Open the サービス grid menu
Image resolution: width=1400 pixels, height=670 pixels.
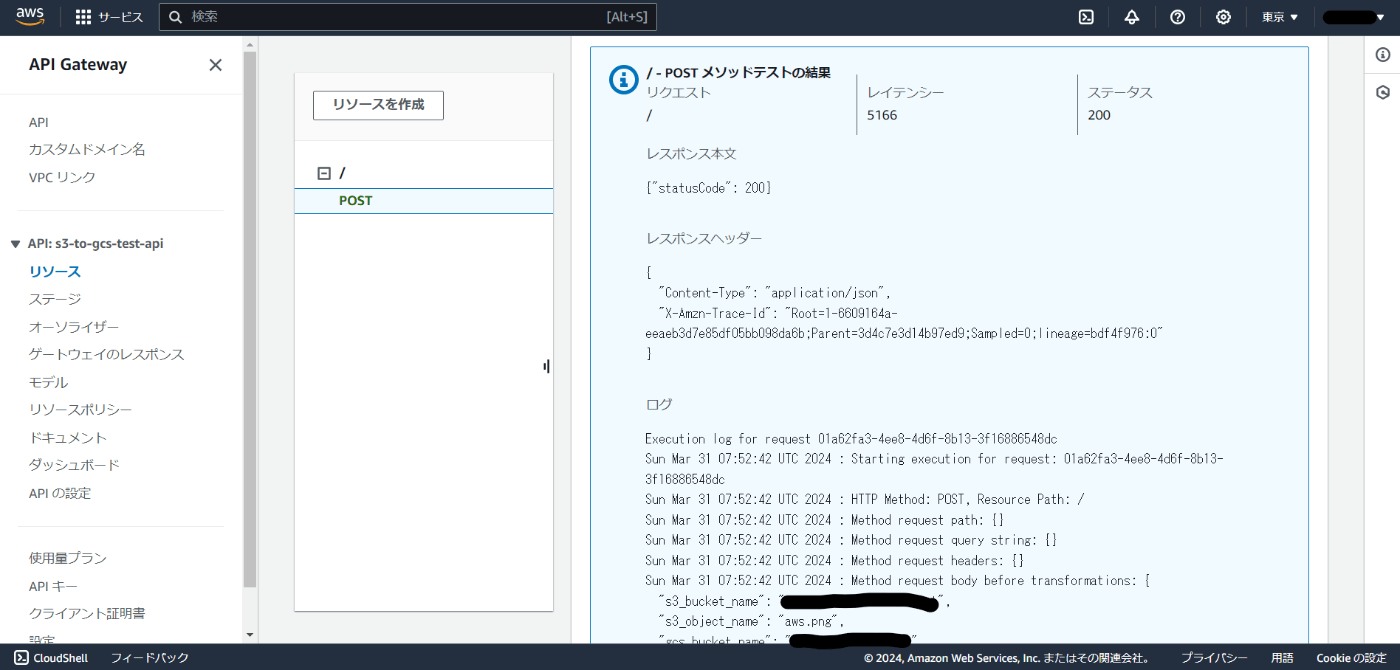click(x=109, y=17)
